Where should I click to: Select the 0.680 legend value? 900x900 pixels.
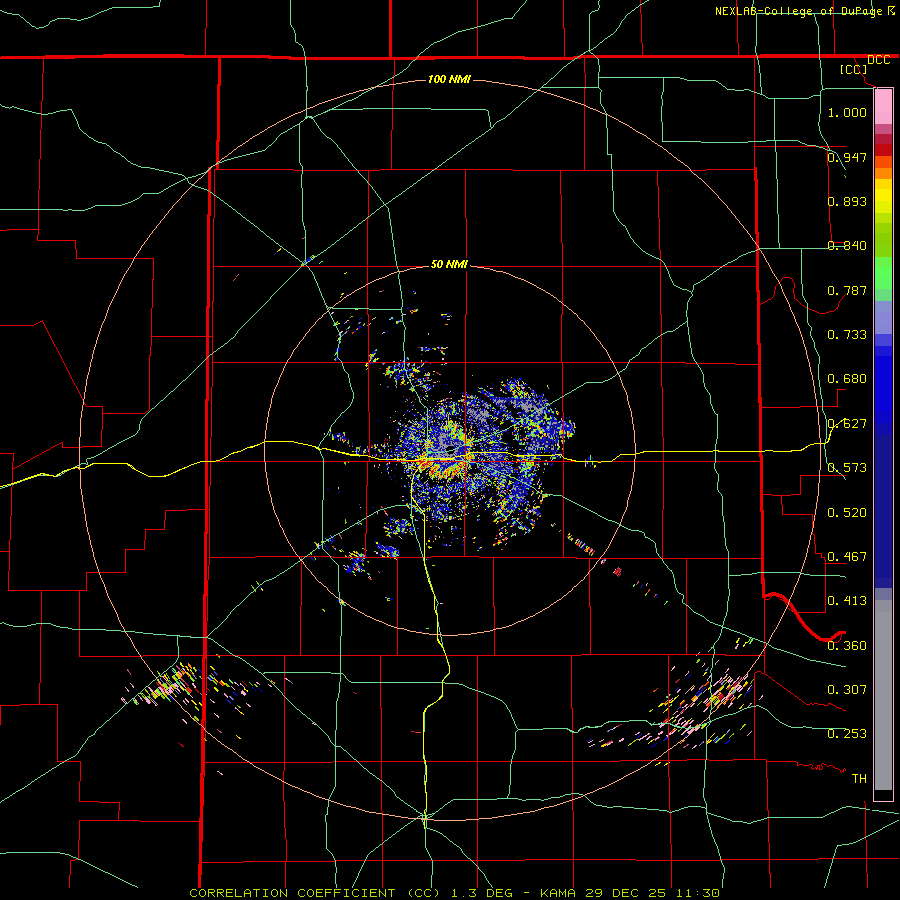point(847,378)
